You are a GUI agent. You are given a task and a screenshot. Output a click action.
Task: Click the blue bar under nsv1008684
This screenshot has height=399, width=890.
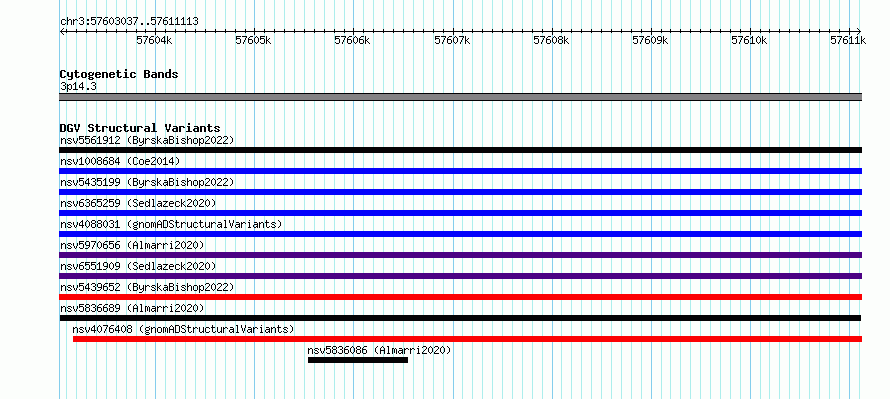point(460,171)
